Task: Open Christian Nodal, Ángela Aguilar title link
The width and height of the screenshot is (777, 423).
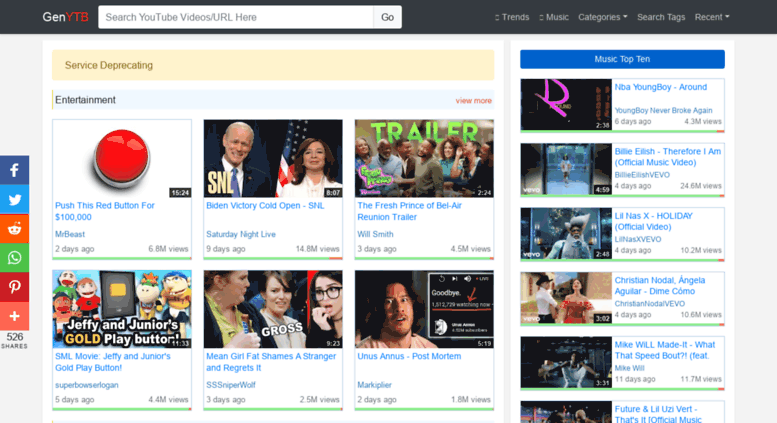Action: click(660, 286)
